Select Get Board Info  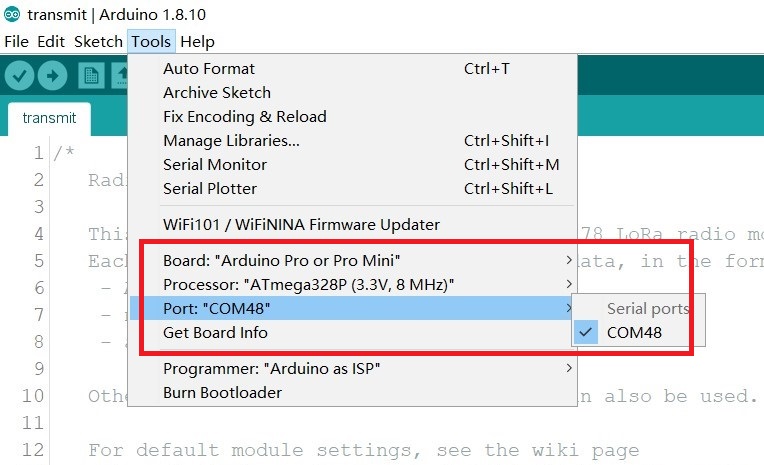pos(352,332)
